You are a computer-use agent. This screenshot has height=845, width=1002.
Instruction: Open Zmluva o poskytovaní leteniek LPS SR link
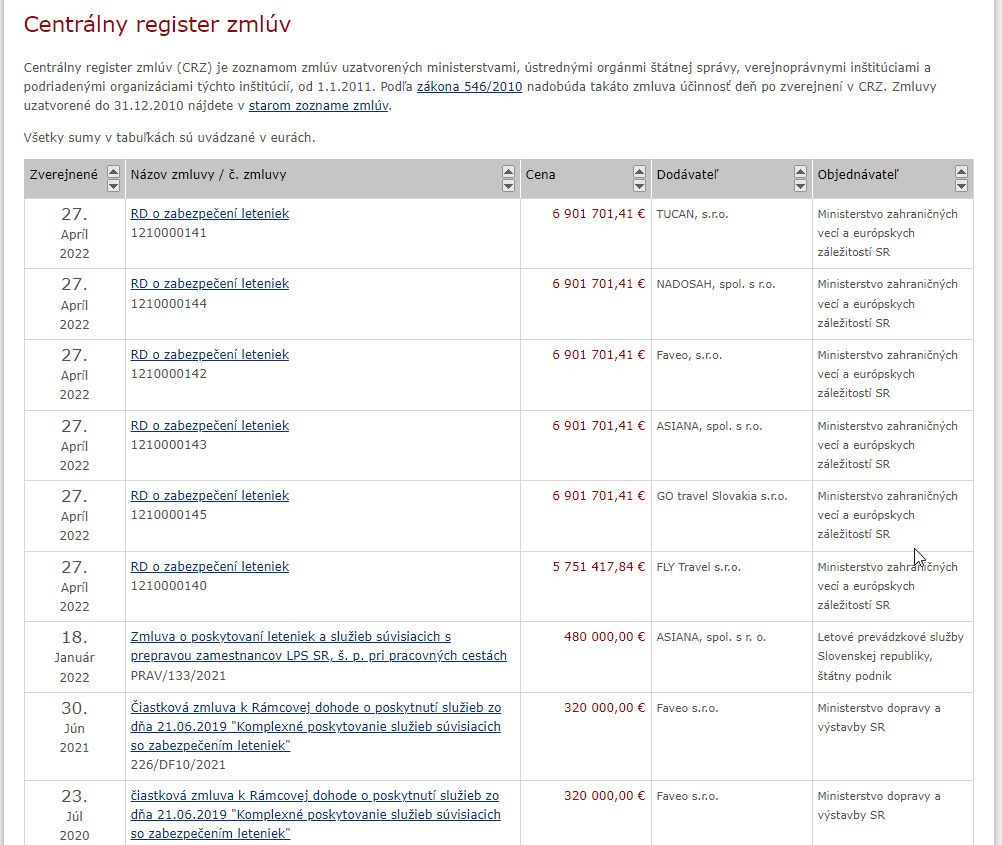coord(318,646)
